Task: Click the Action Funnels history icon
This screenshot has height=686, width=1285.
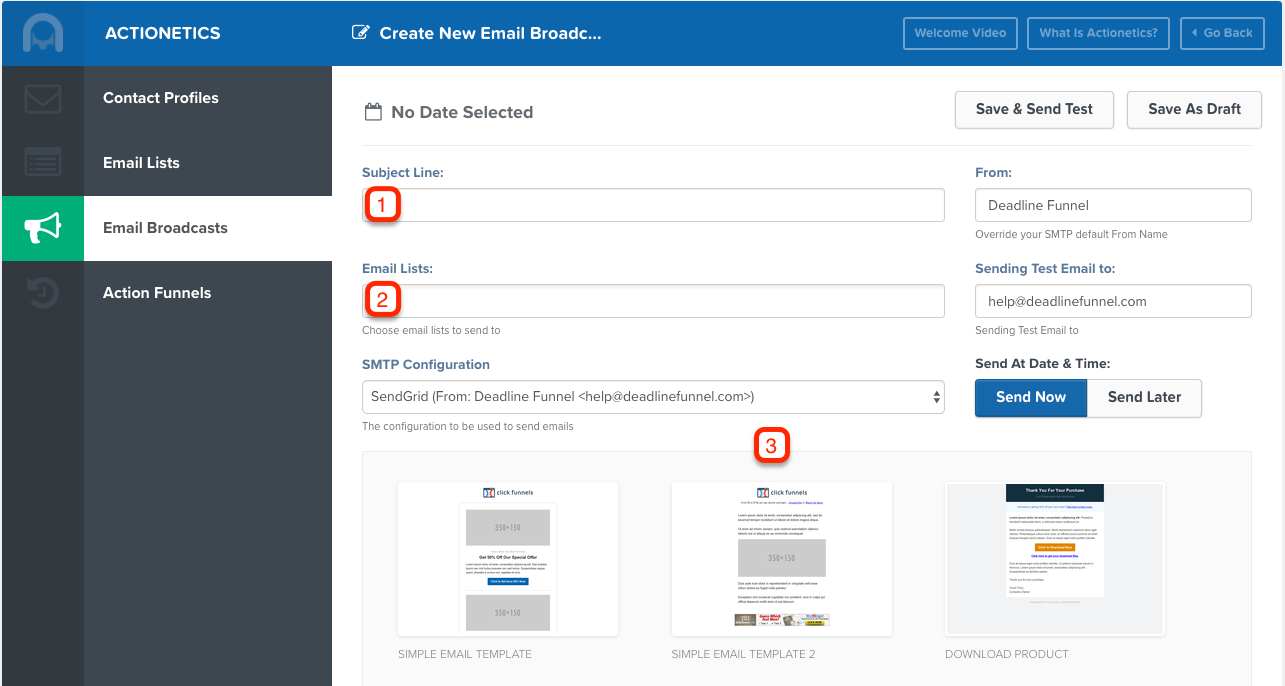Action: click(x=43, y=293)
